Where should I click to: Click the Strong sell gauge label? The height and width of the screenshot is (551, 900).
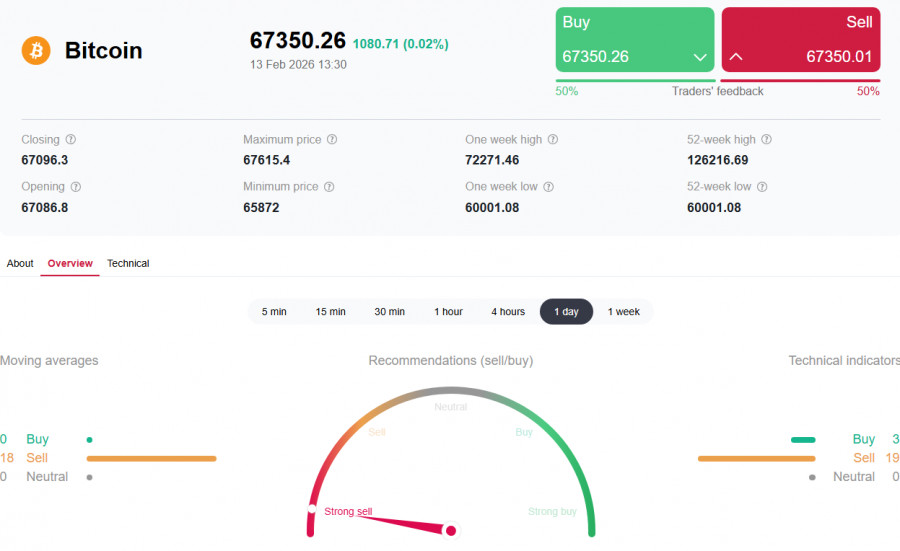click(x=348, y=511)
